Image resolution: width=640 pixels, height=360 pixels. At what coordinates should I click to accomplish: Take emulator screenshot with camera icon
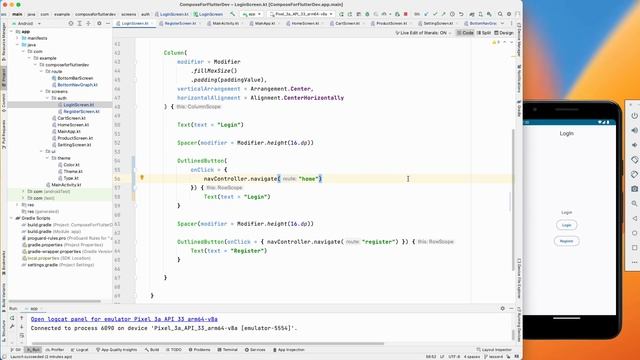coord(634,189)
